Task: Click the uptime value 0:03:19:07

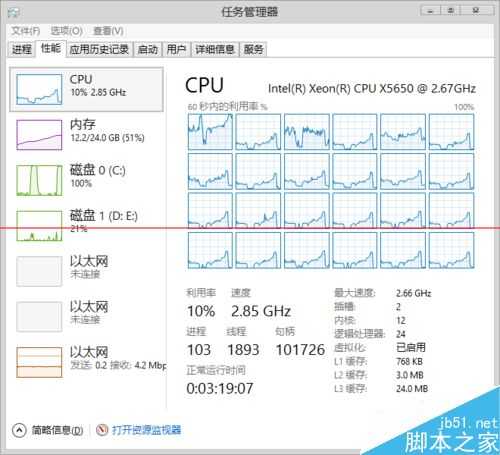Action: pos(220,388)
